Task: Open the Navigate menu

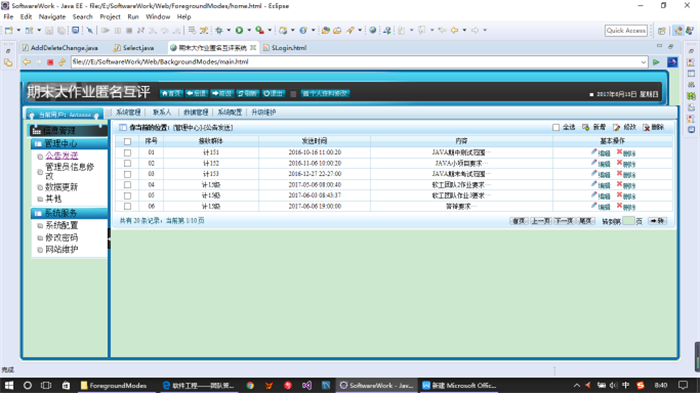Action: click(52, 17)
